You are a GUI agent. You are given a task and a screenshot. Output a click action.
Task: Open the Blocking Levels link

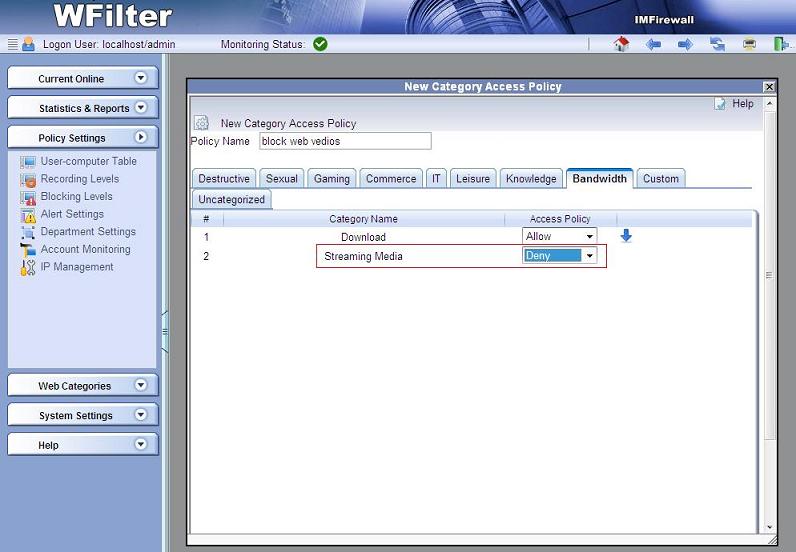point(77,196)
